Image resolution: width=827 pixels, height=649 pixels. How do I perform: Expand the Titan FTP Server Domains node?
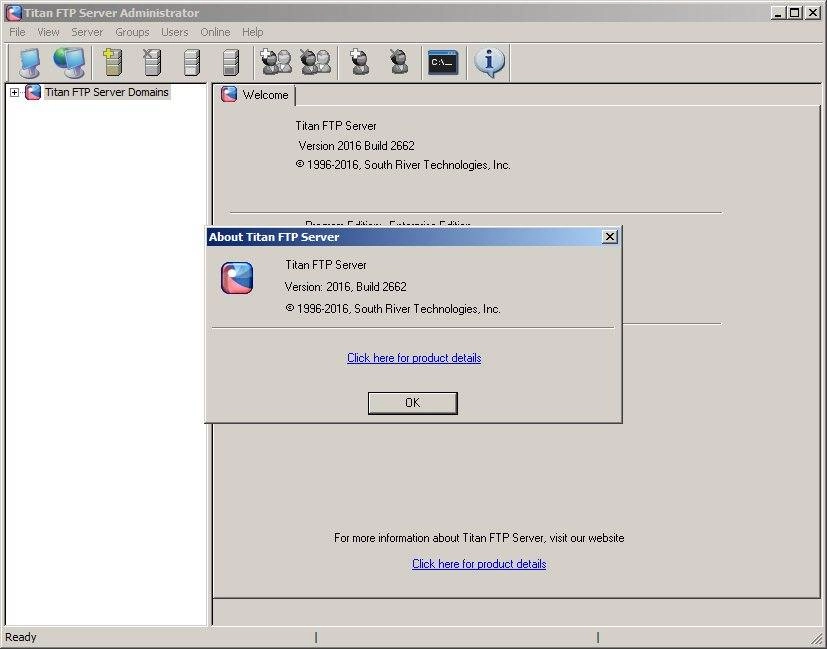tap(14, 92)
